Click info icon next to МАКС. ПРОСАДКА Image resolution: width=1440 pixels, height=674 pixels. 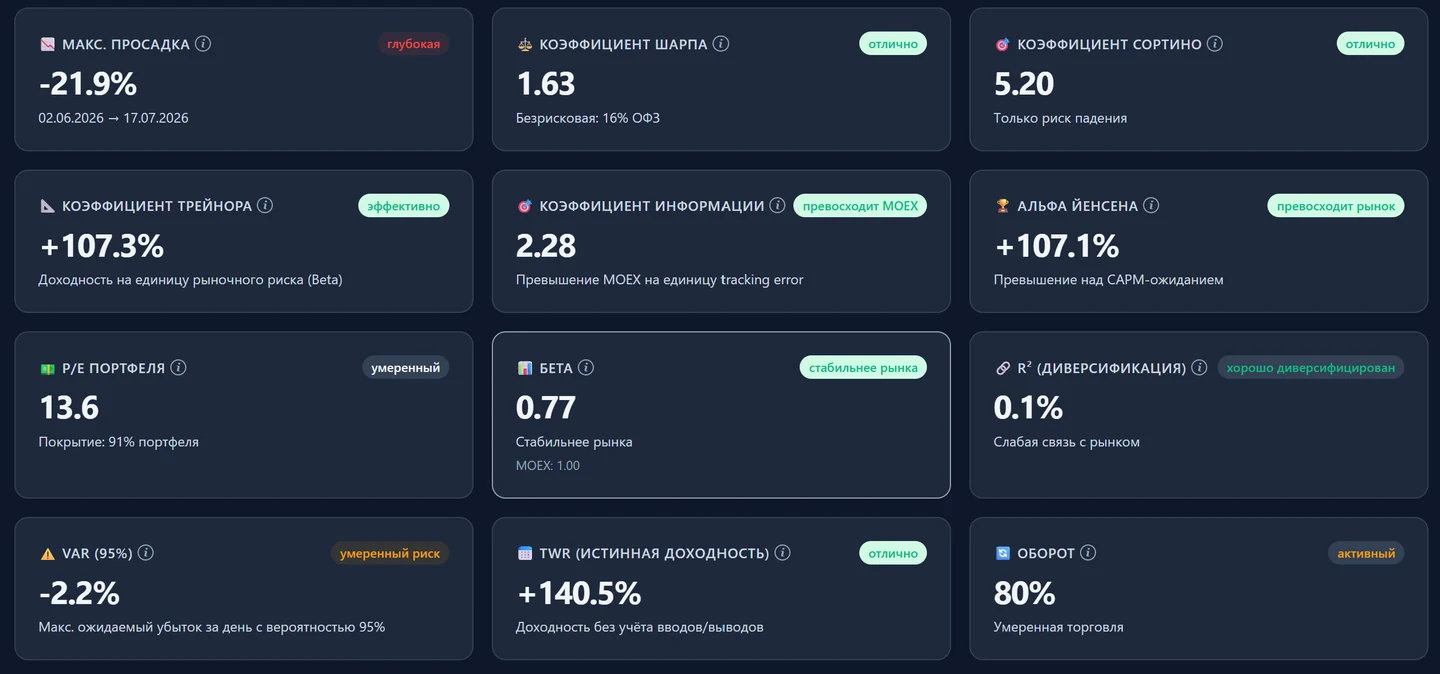click(x=203, y=44)
